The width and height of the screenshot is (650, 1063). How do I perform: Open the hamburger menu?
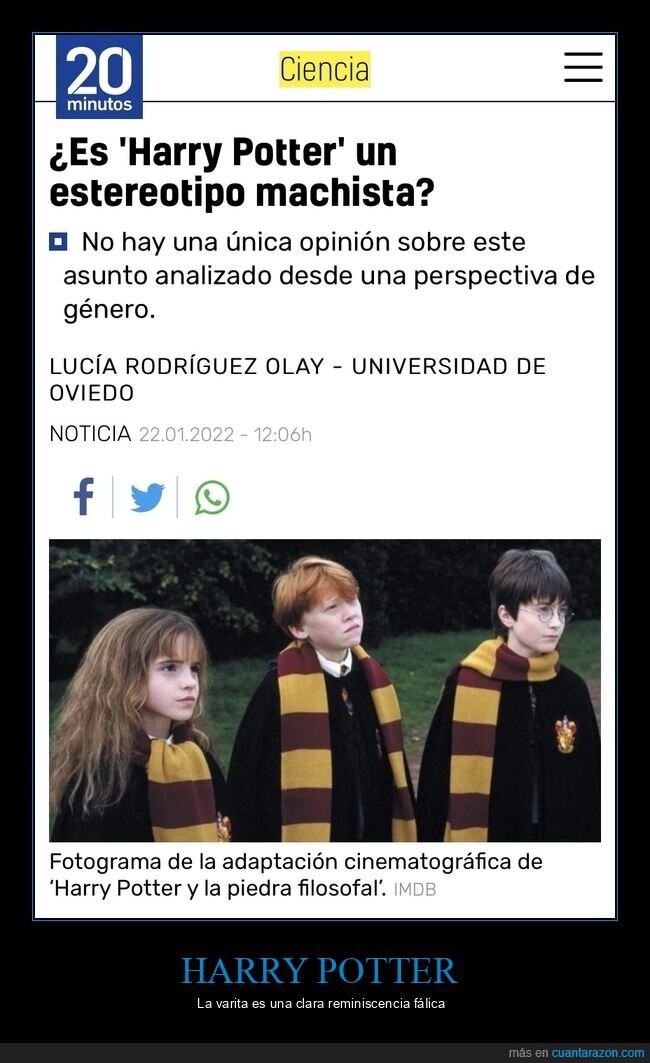[x=583, y=67]
